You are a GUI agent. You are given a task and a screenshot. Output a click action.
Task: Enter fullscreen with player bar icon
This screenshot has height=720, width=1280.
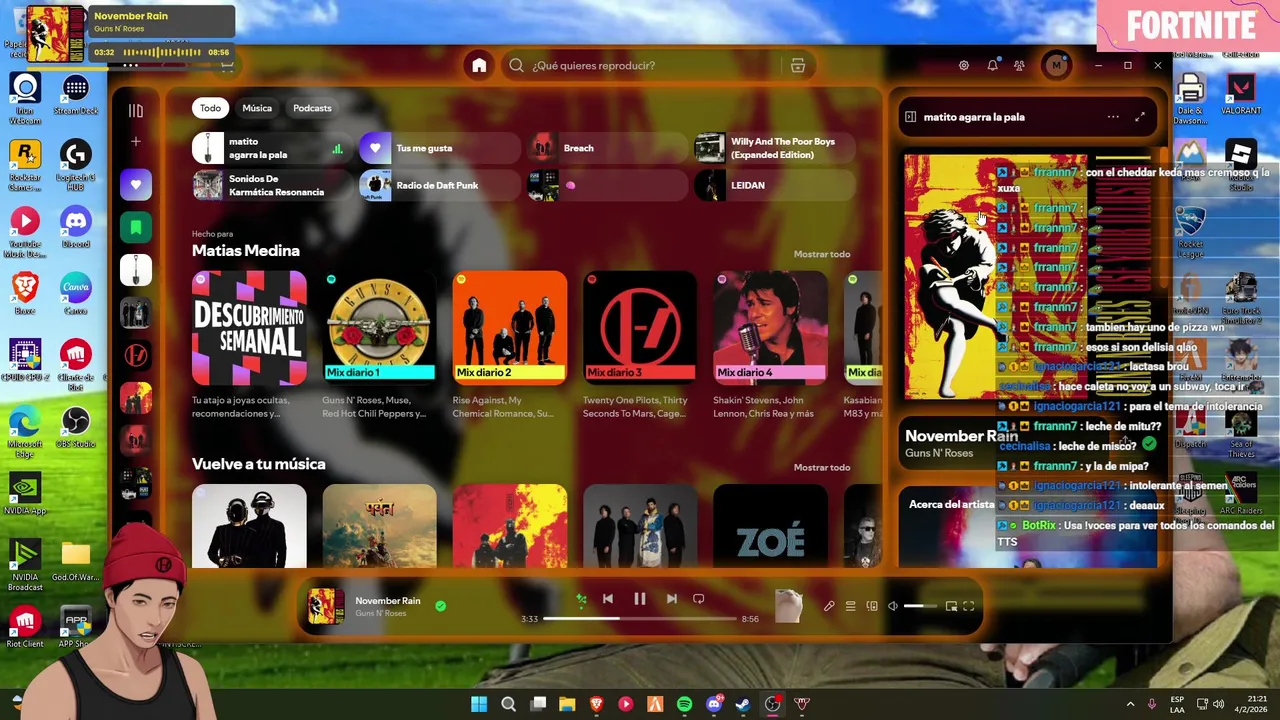pos(969,607)
